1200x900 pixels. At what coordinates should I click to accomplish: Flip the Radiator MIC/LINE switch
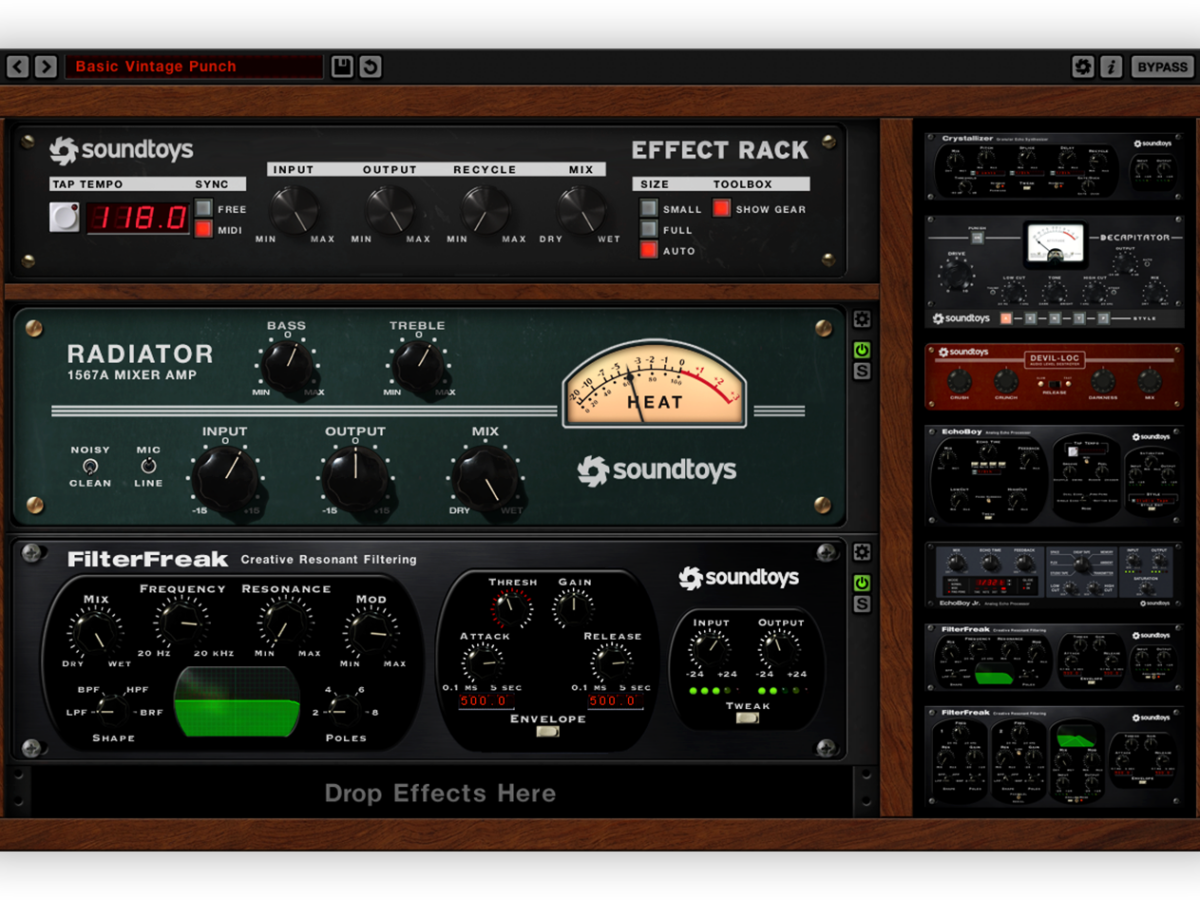point(148,466)
